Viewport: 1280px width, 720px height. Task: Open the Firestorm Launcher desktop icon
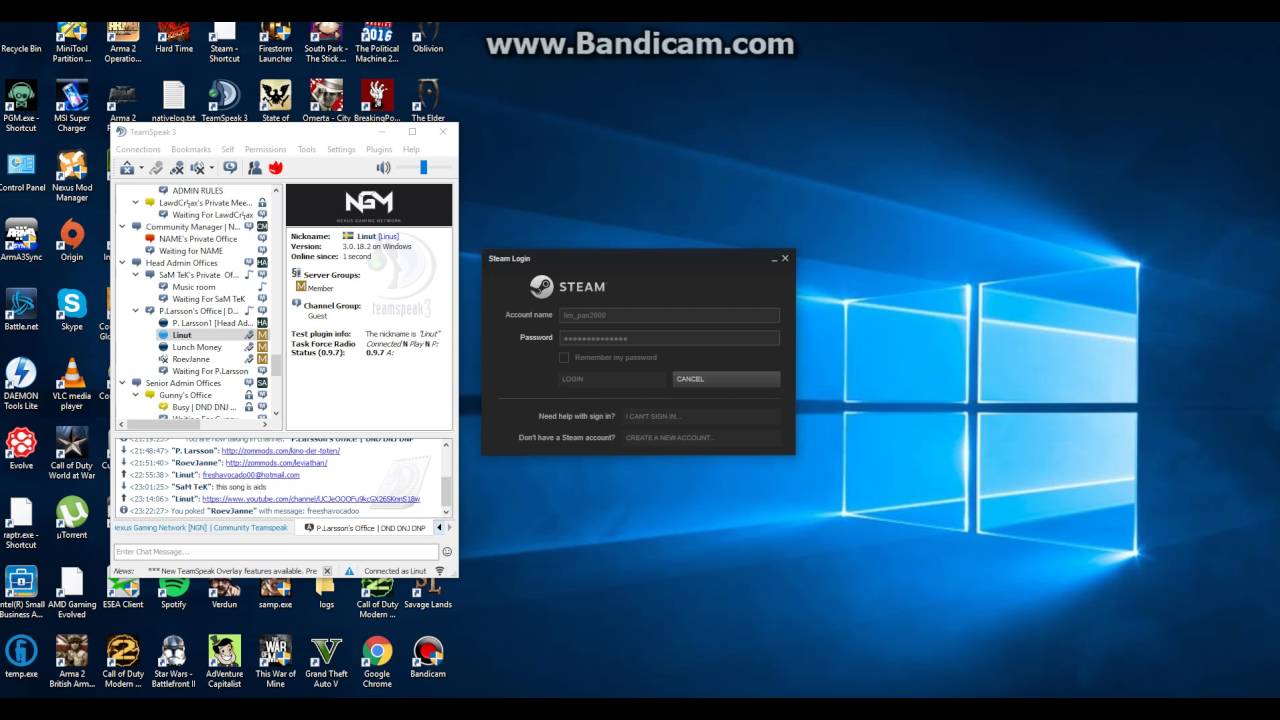pos(275,43)
